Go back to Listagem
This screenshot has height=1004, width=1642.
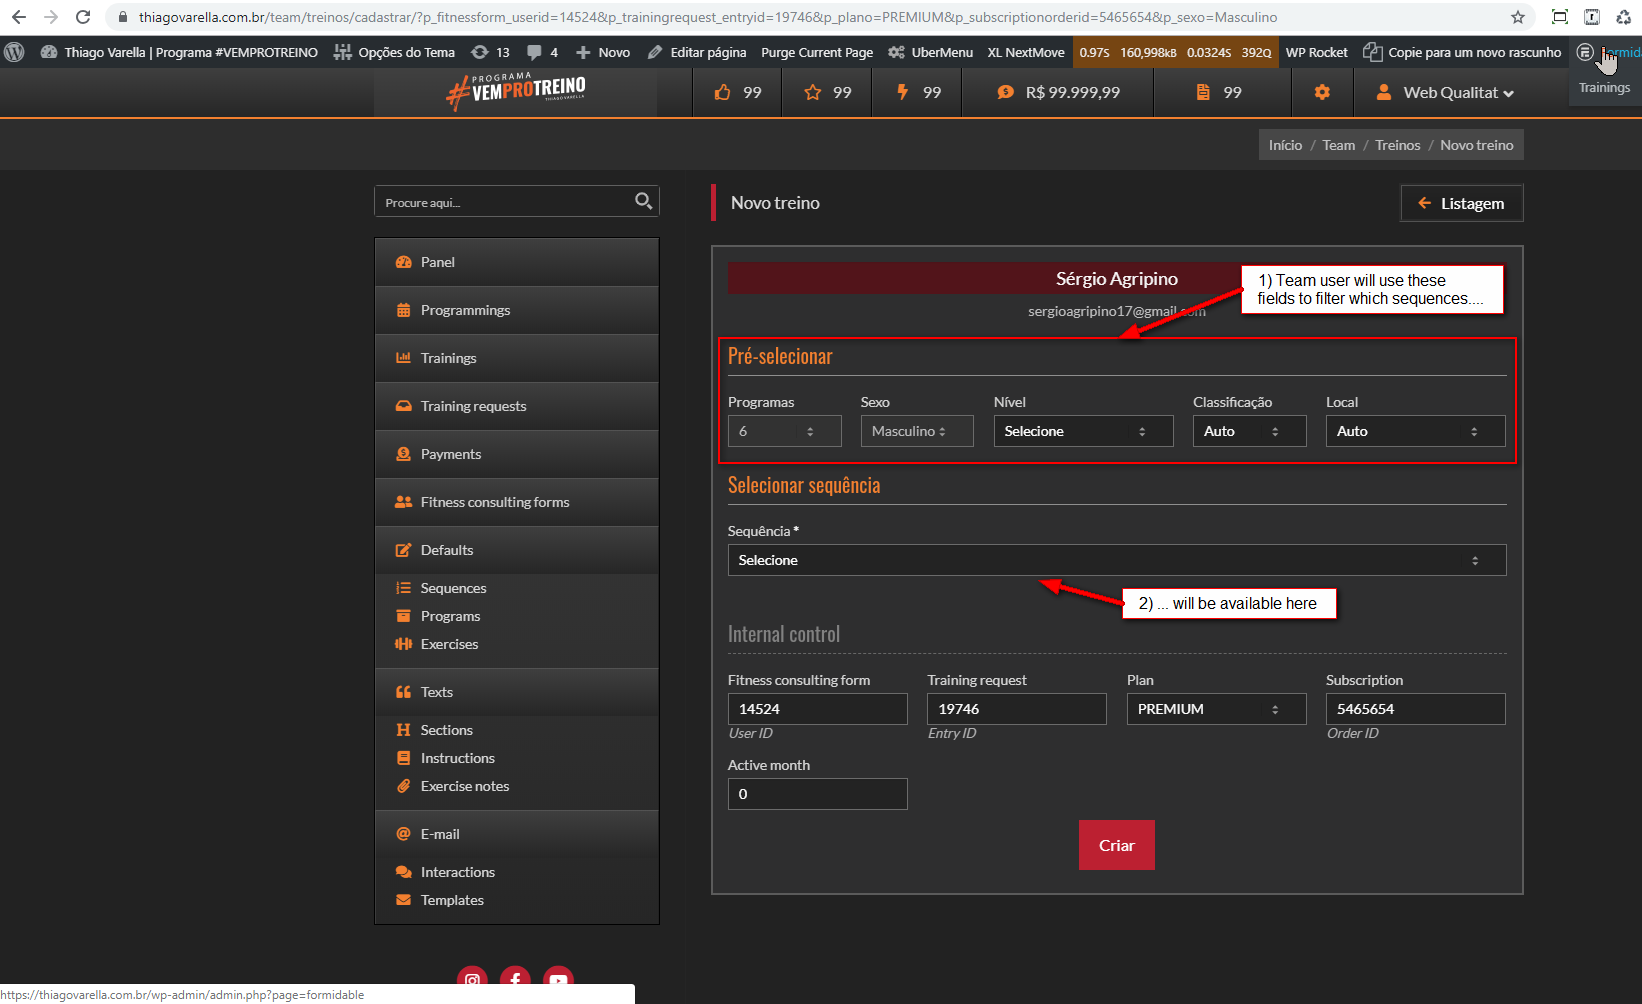tap(1461, 203)
